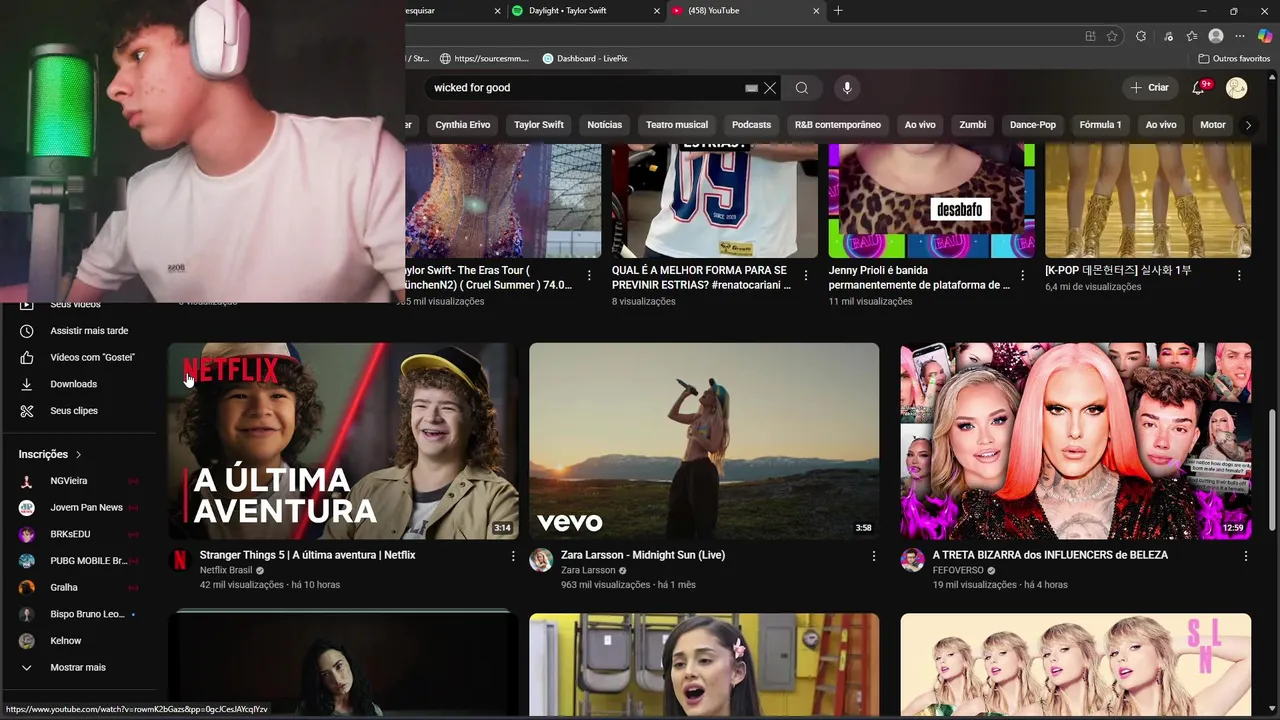
Task: Open https://sourcesmm bookmark
Action: 484,59
